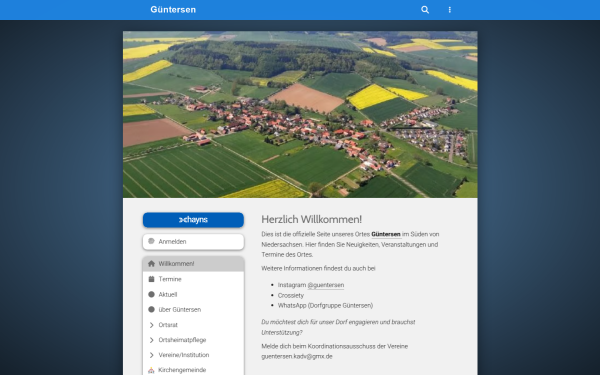Click the home icon next to Willkommen!

(x=151, y=264)
